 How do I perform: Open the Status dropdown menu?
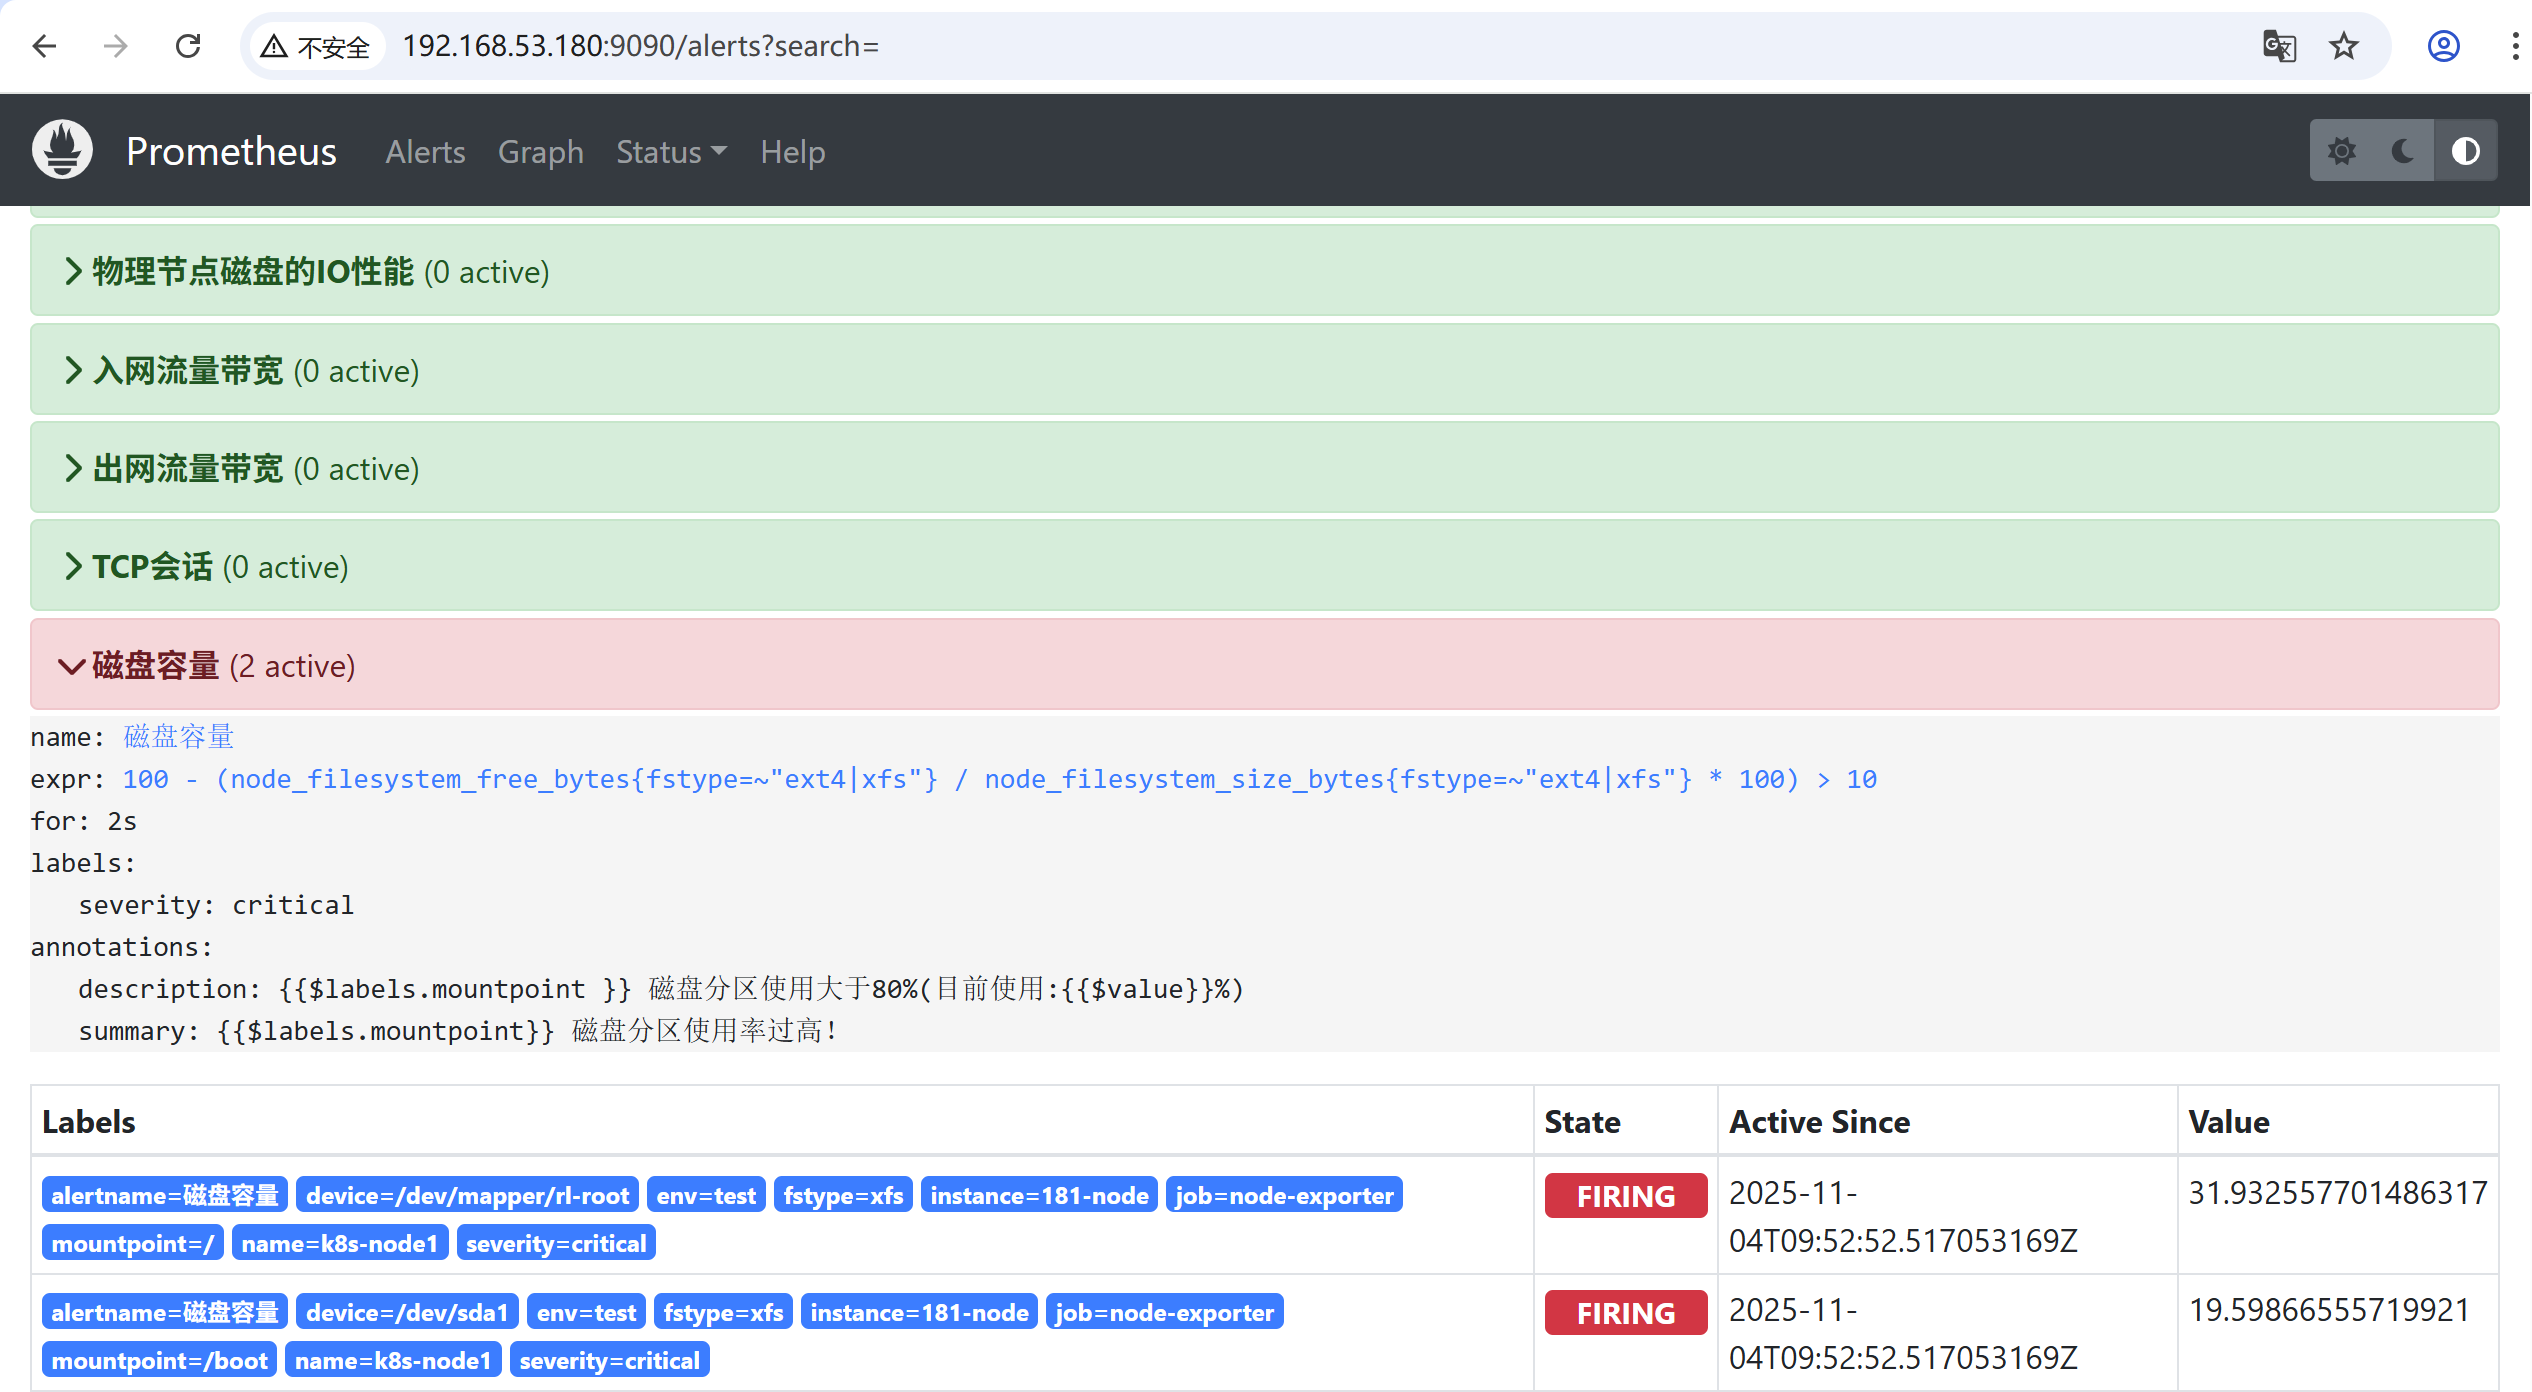670,151
